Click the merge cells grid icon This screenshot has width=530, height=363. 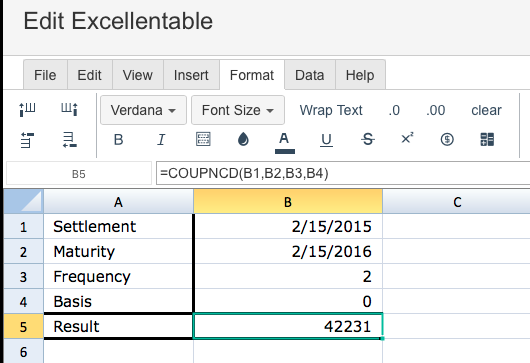pos(487,139)
